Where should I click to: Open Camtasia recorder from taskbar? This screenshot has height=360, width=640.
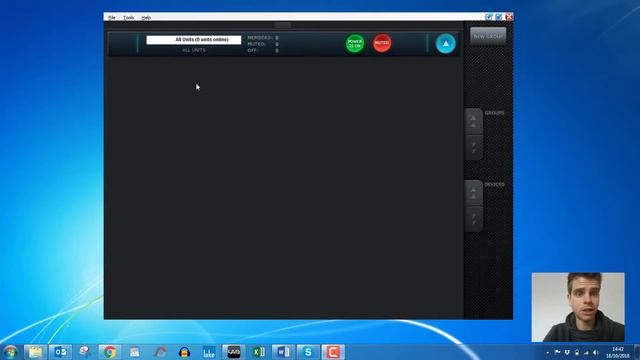pyautogui.click(x=333, y=352)
